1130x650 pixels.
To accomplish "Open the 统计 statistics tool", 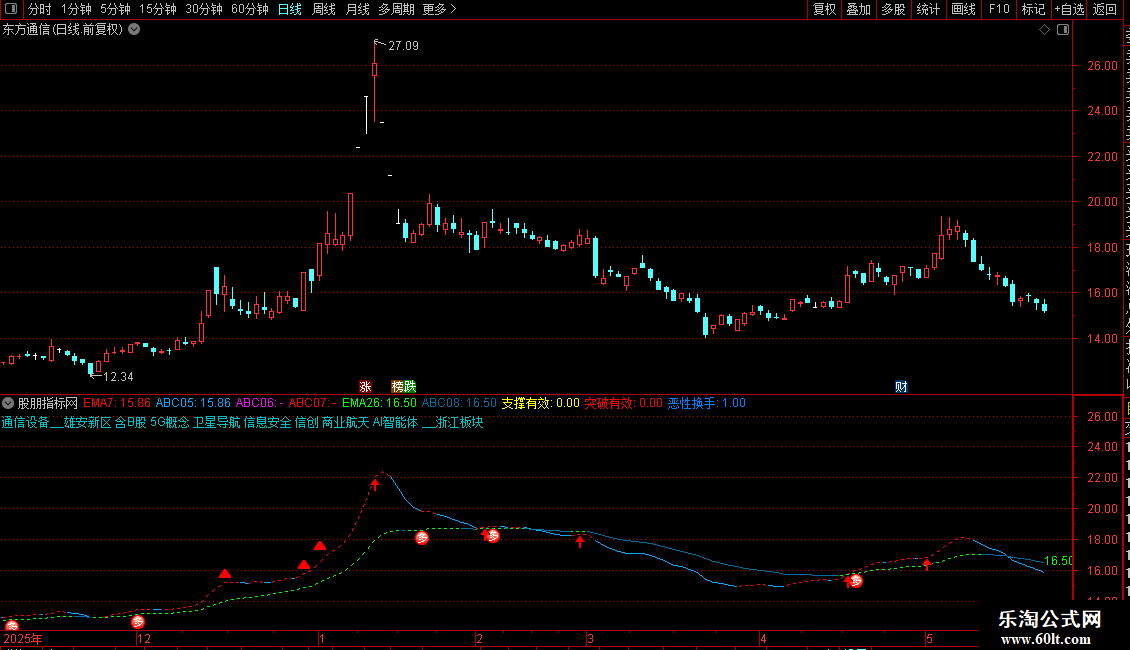I will coord(928,9).
